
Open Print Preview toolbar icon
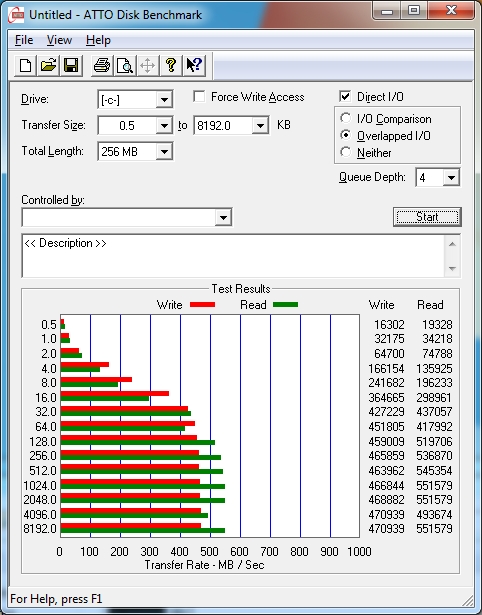pos(124,65)
